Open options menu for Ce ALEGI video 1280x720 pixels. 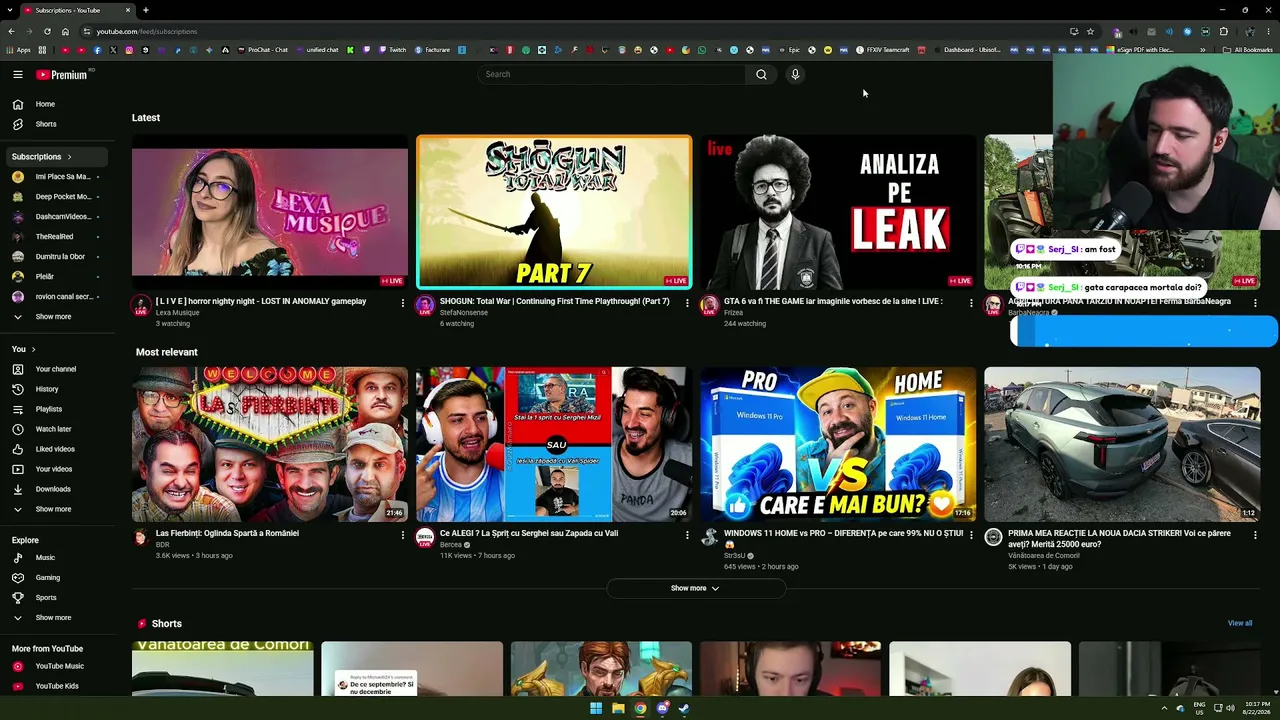point(687,535)
